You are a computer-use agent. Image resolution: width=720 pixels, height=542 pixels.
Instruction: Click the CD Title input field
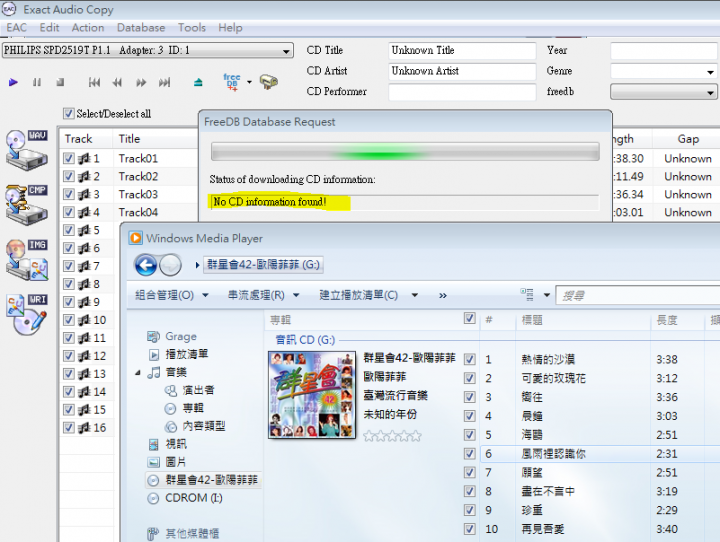462,51
